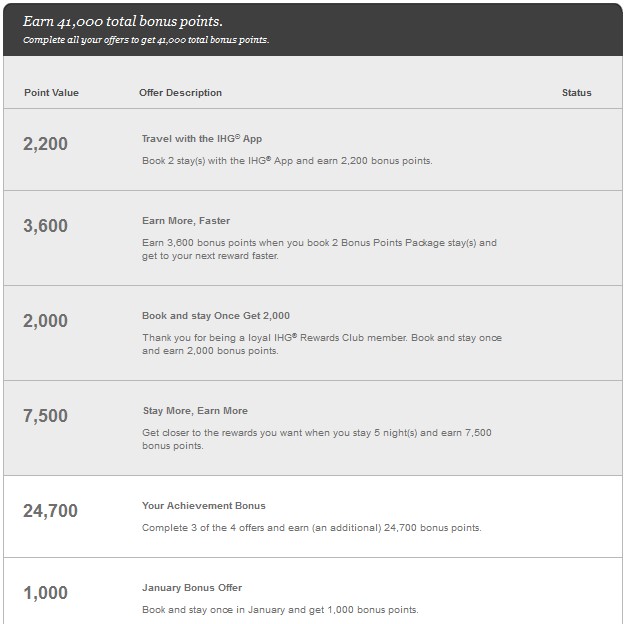Click the Complete all your offers subtitle
Screen dimensions: 626x624
point(146,40)
